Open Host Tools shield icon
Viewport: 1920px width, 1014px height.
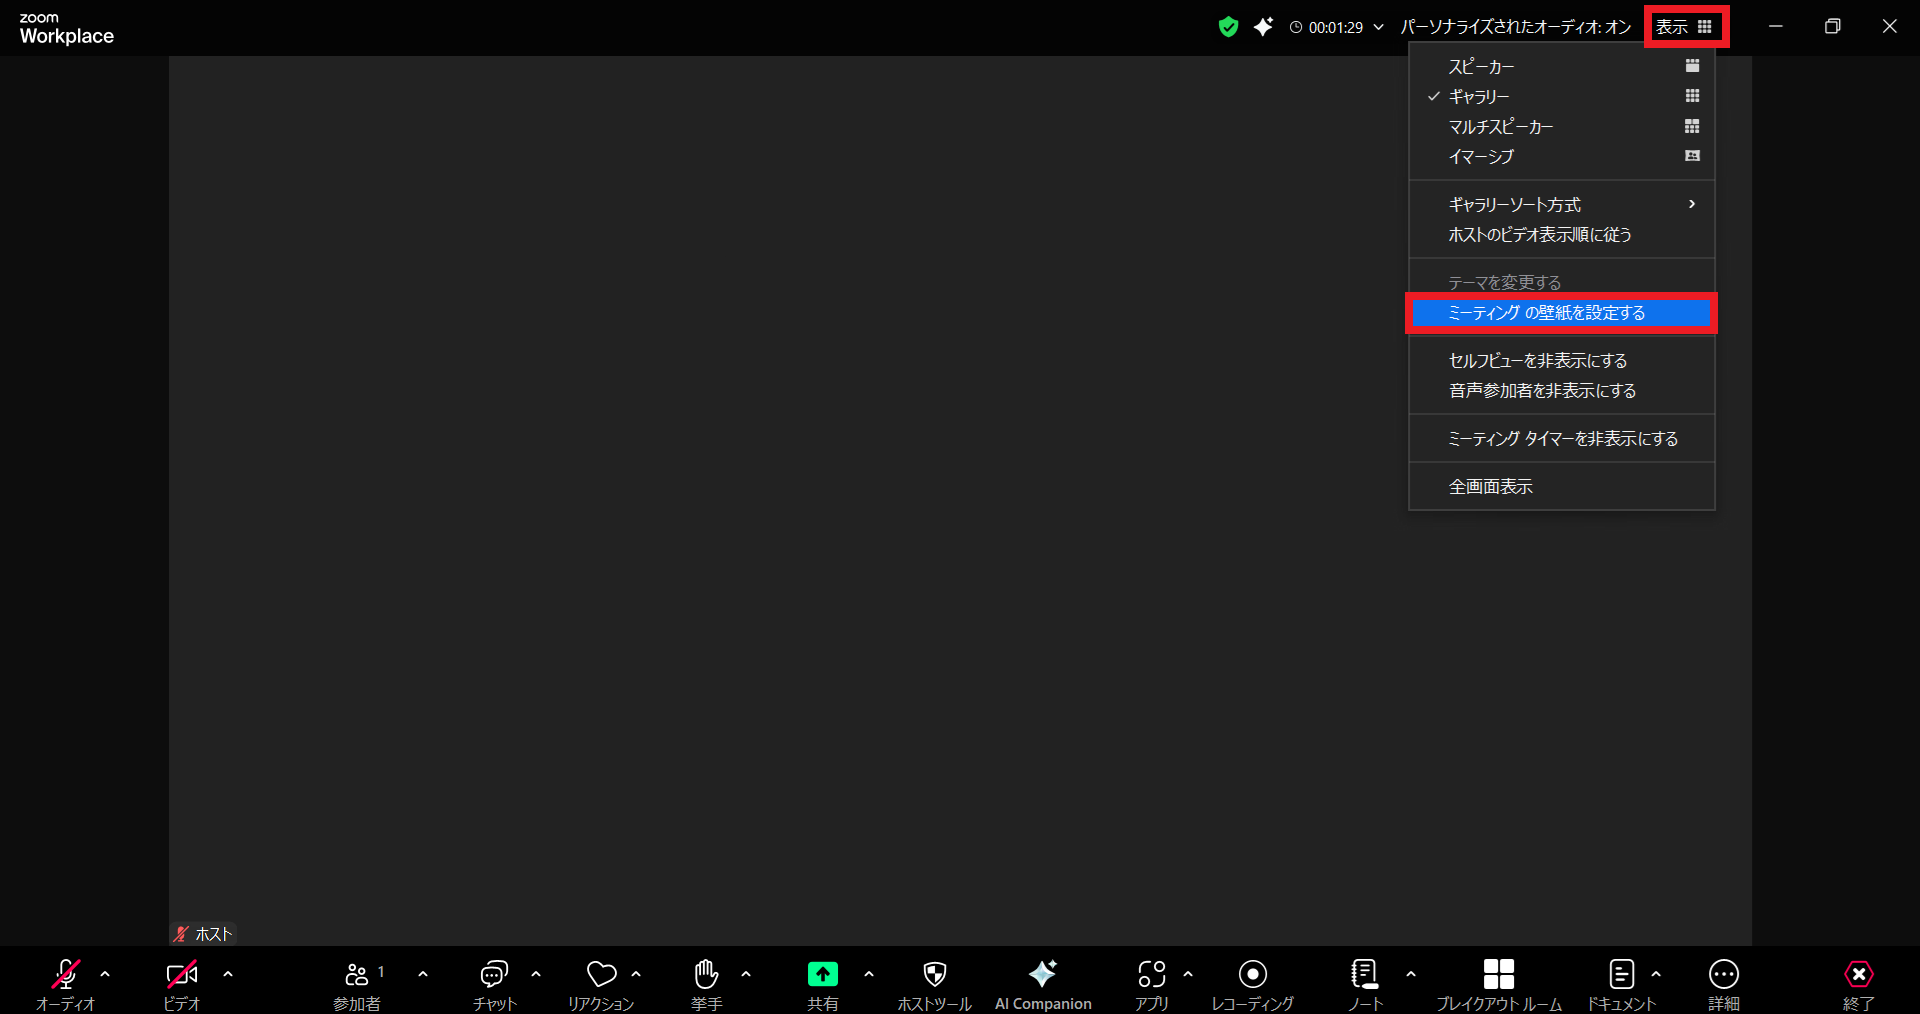point(934,974)
